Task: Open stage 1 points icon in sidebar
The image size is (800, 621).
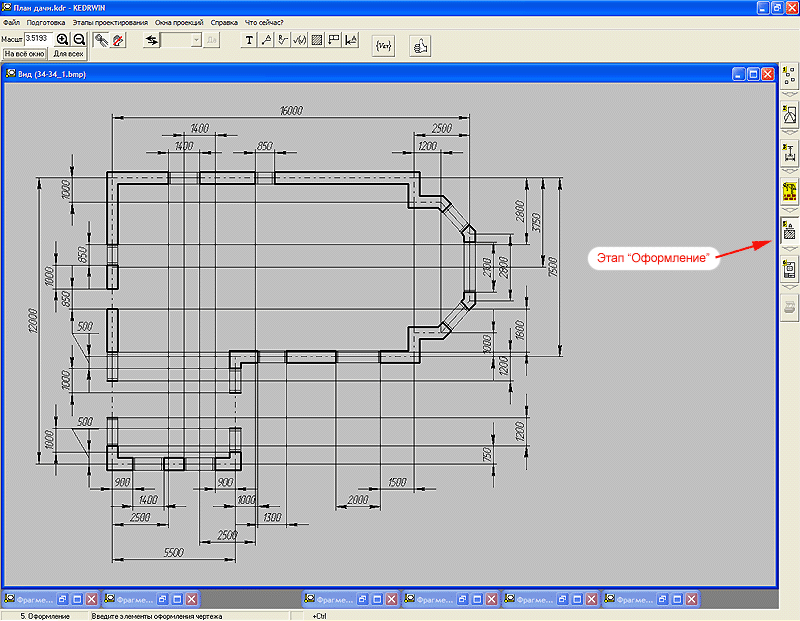Action: pyautogui.click(x=789, y=76)
